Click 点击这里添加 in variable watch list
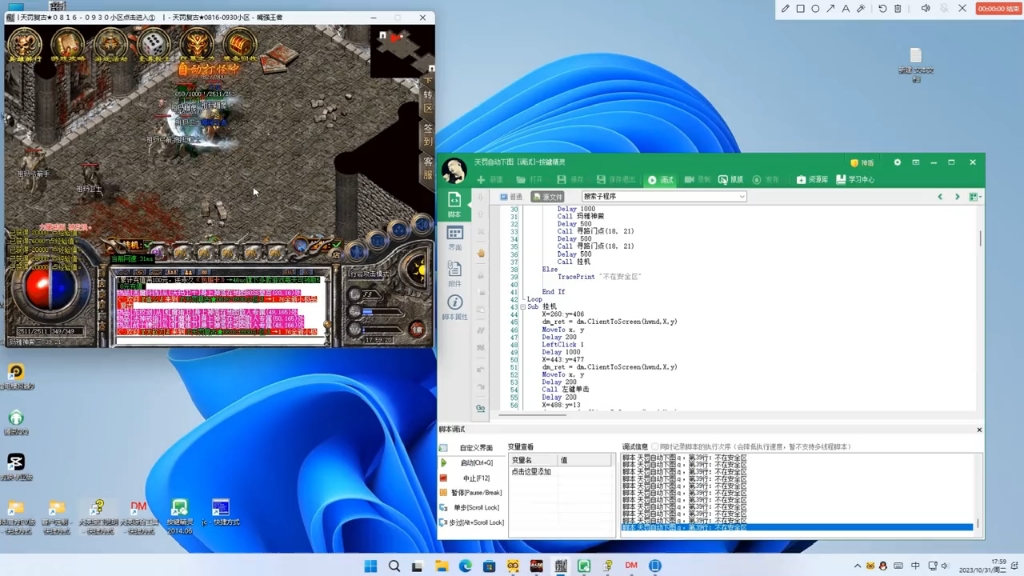 click(x=532, y=472)
